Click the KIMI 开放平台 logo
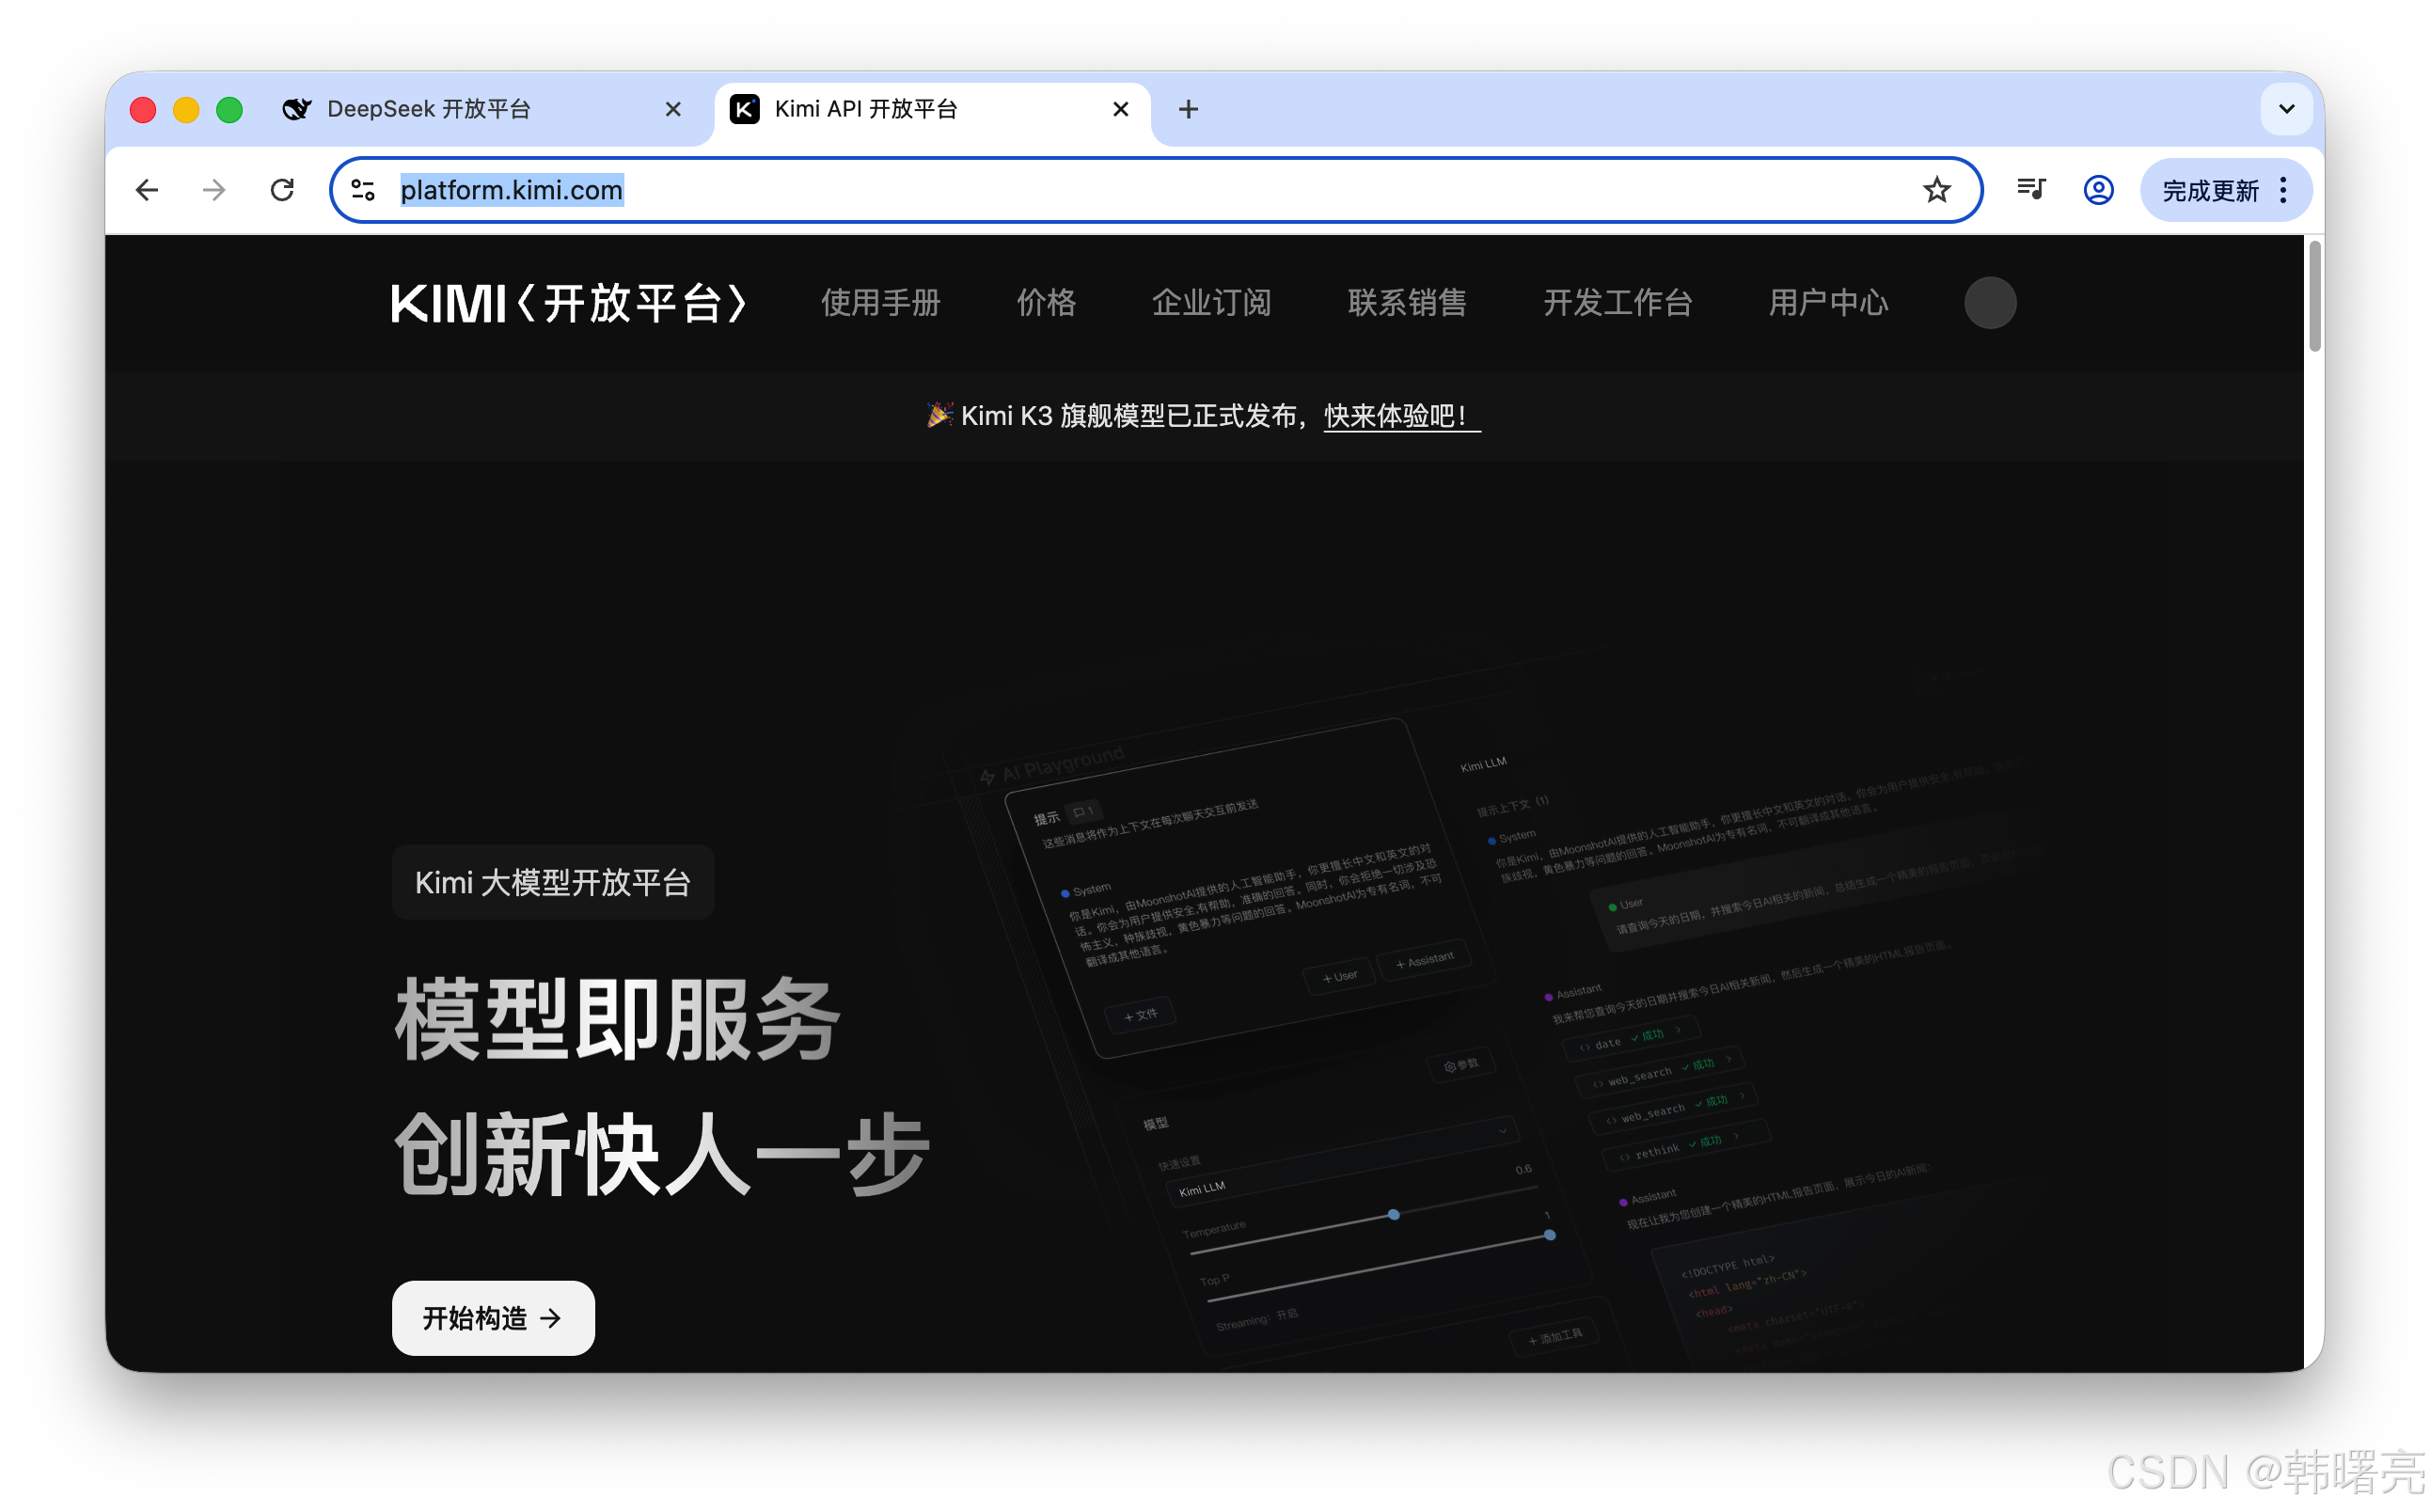Screen dimensions: 2430x1512 (569, 302)
